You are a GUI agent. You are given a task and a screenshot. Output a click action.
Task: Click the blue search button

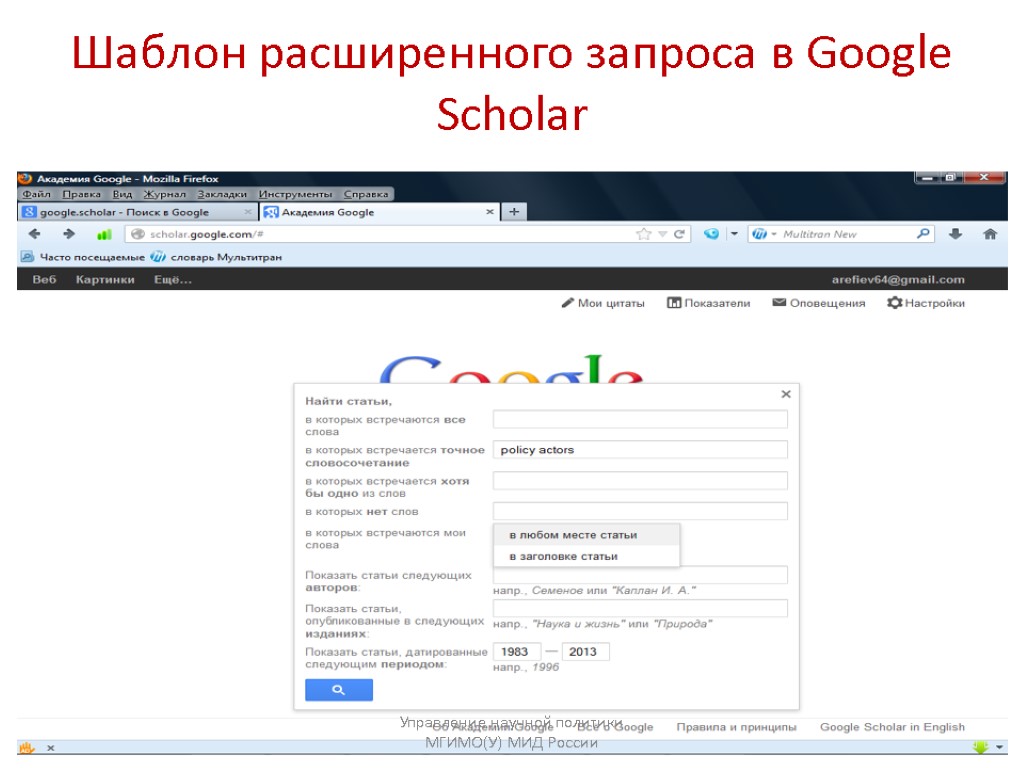coord(339,690)
